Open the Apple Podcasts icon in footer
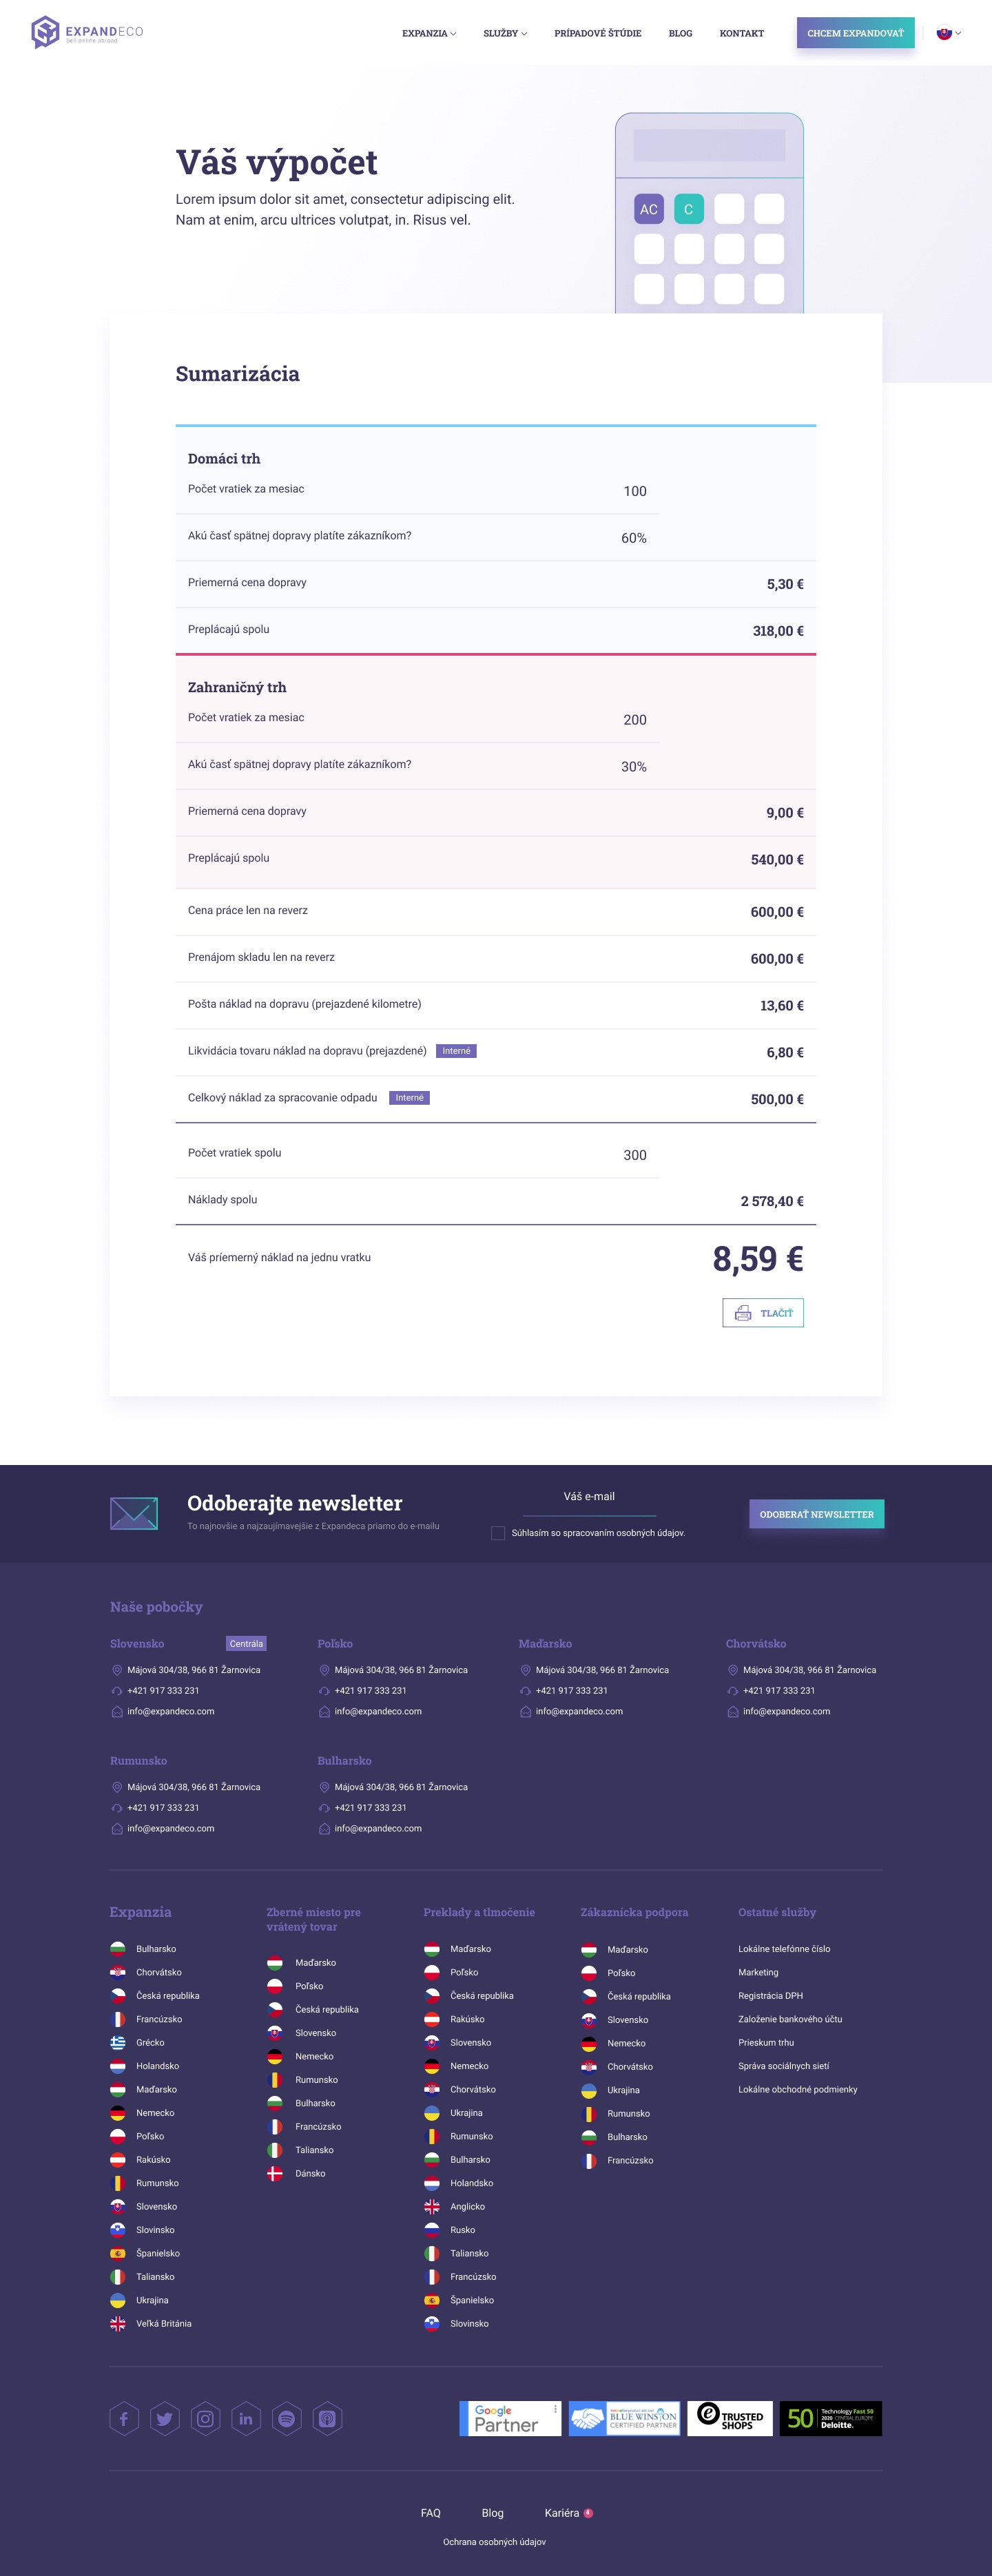Screen dimensions: 992x2576 point(327,2418)
